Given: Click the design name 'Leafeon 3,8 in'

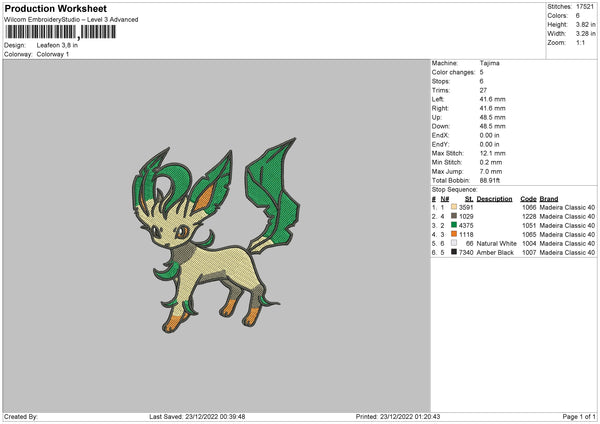Looking at the screenshot, I should coord(57,45).
